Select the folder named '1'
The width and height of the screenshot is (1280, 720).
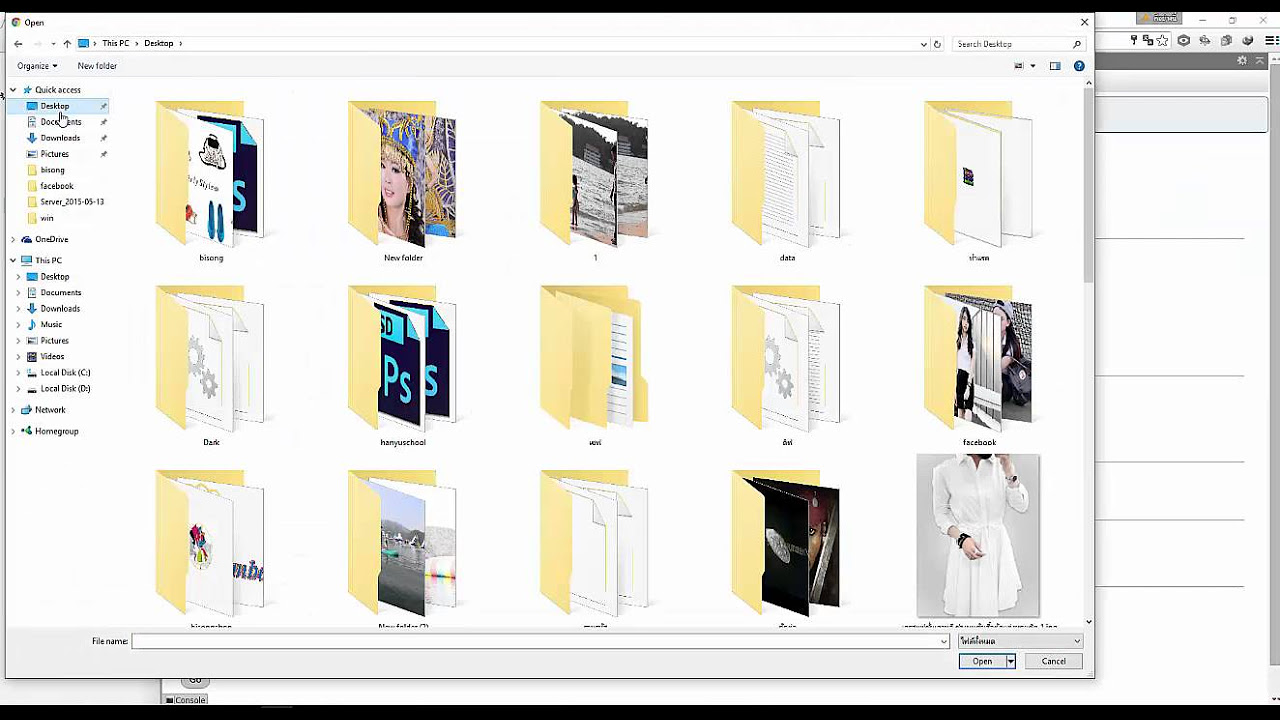(594, 172)
